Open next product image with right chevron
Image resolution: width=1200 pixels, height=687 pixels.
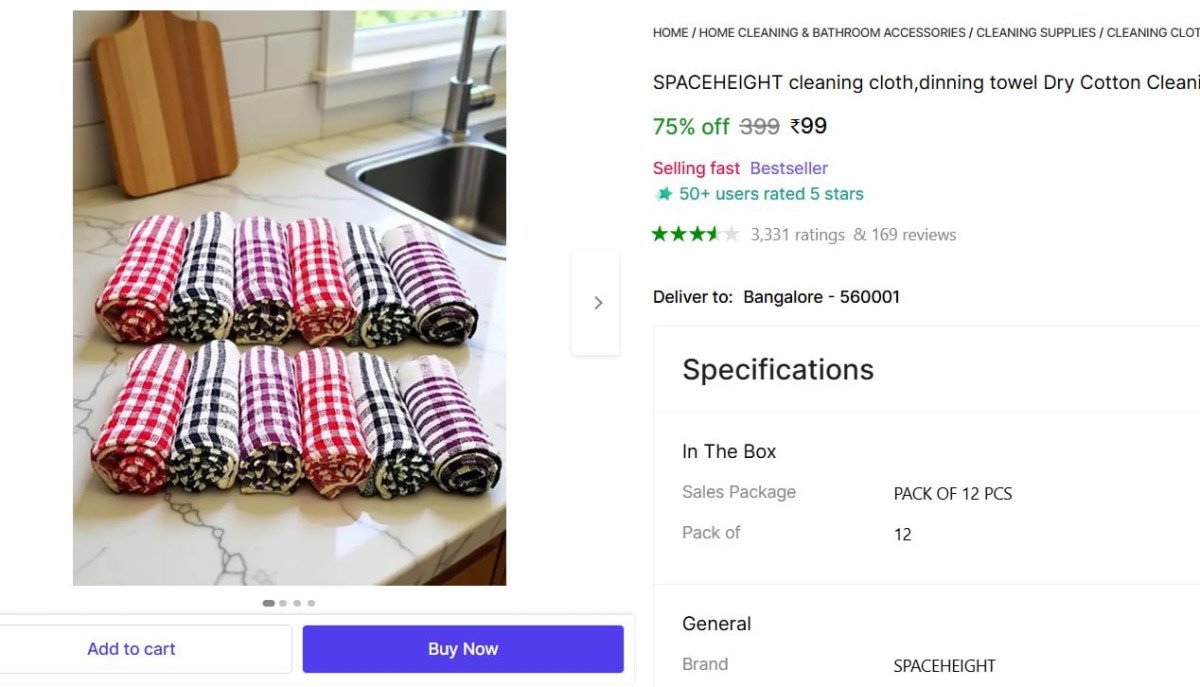(597, 302)
